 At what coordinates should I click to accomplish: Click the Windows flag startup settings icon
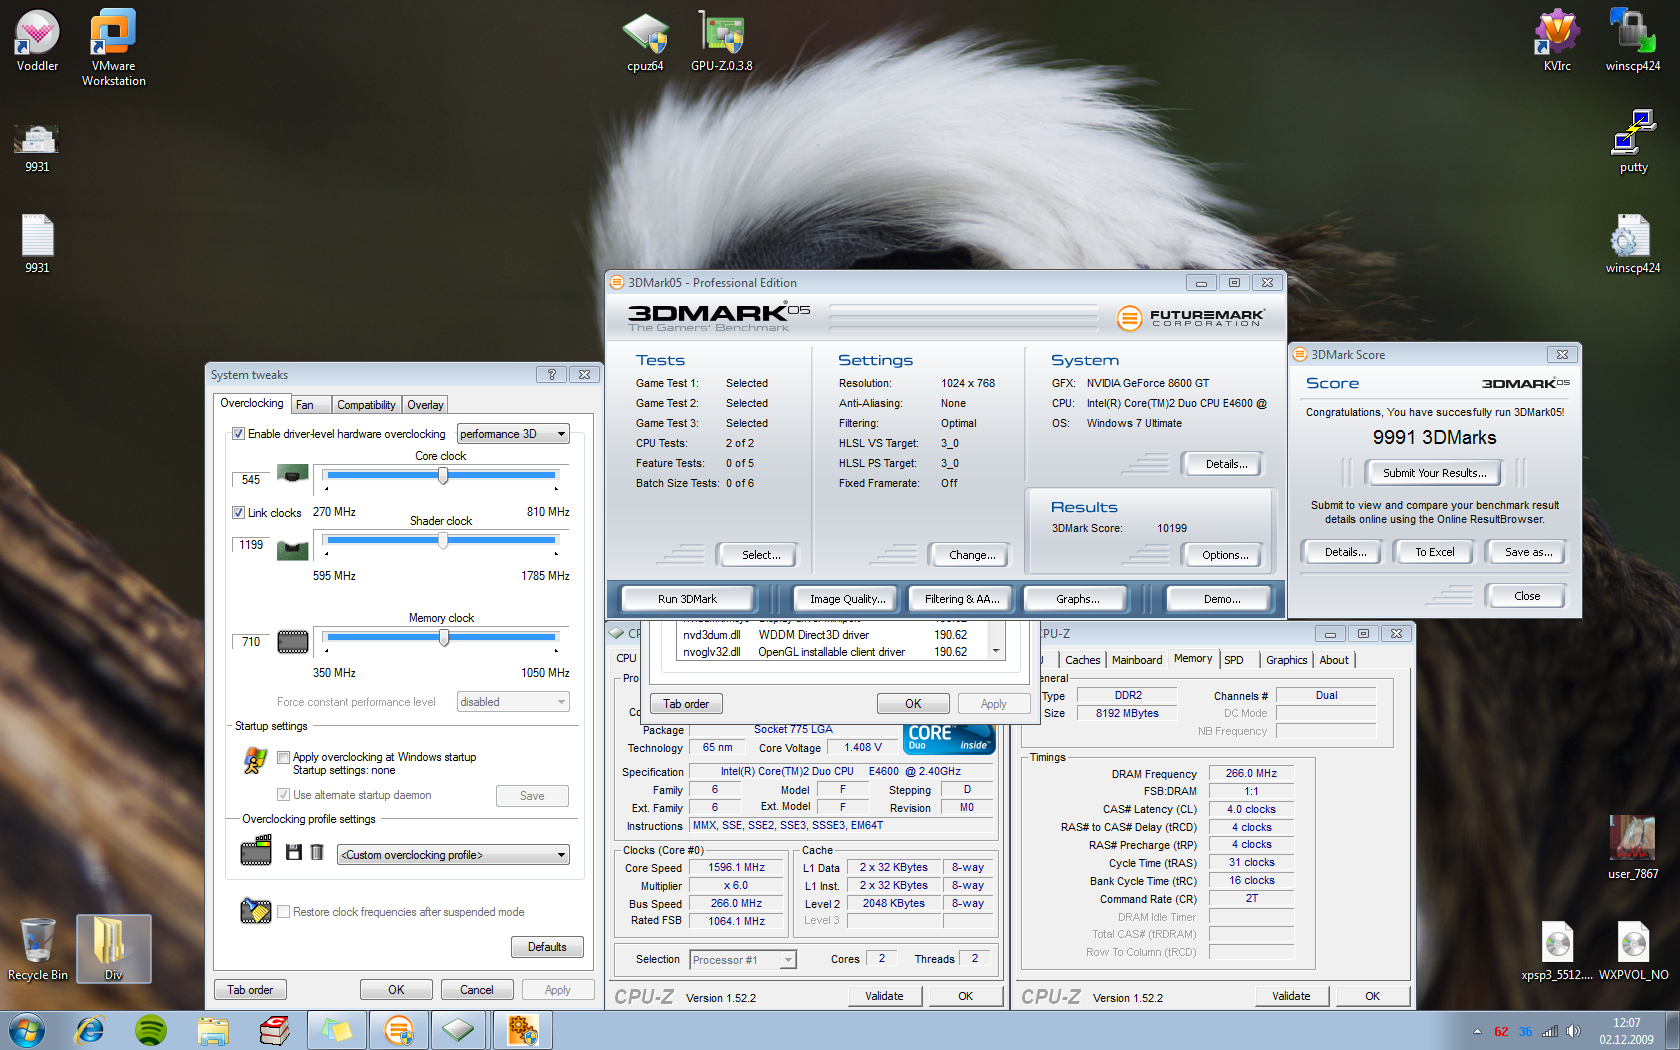point(255,761)
